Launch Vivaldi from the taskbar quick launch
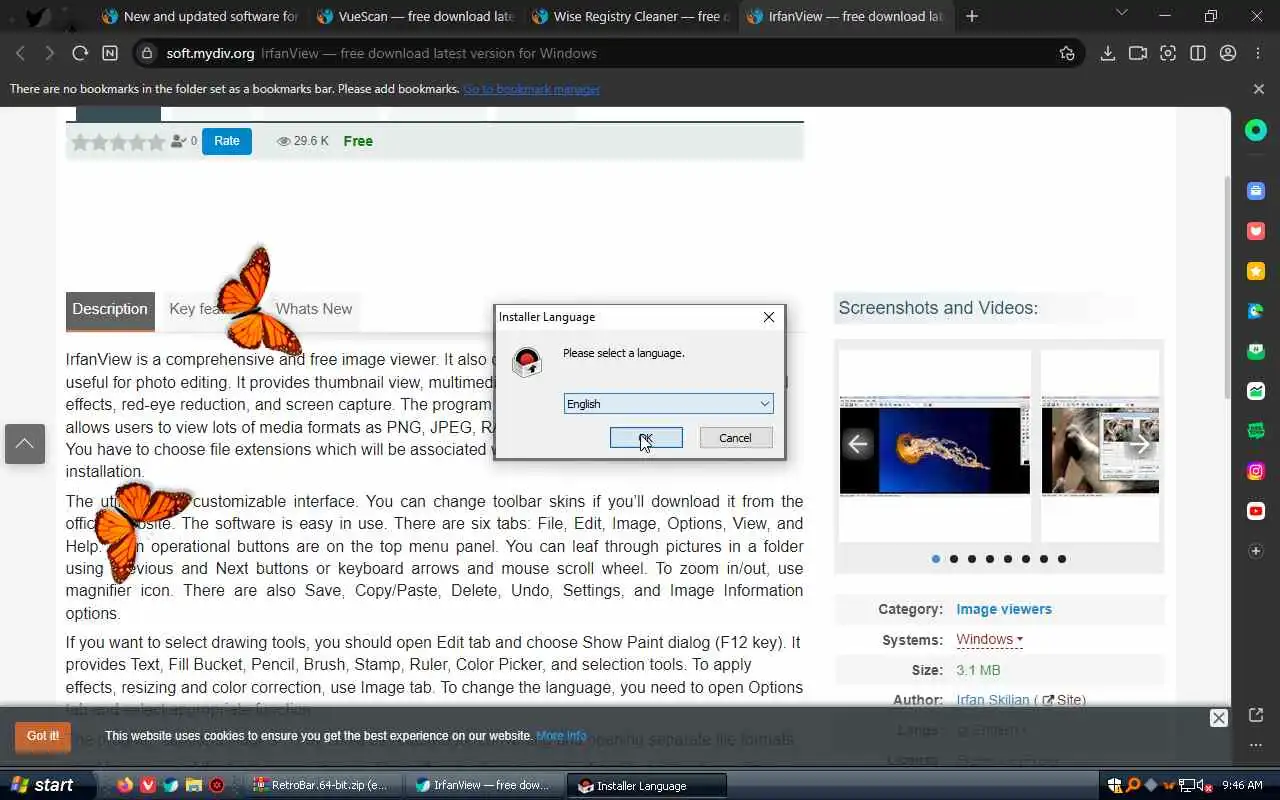Image resolution: width=1280 pixels, height=800 pixels. (148, 785)
